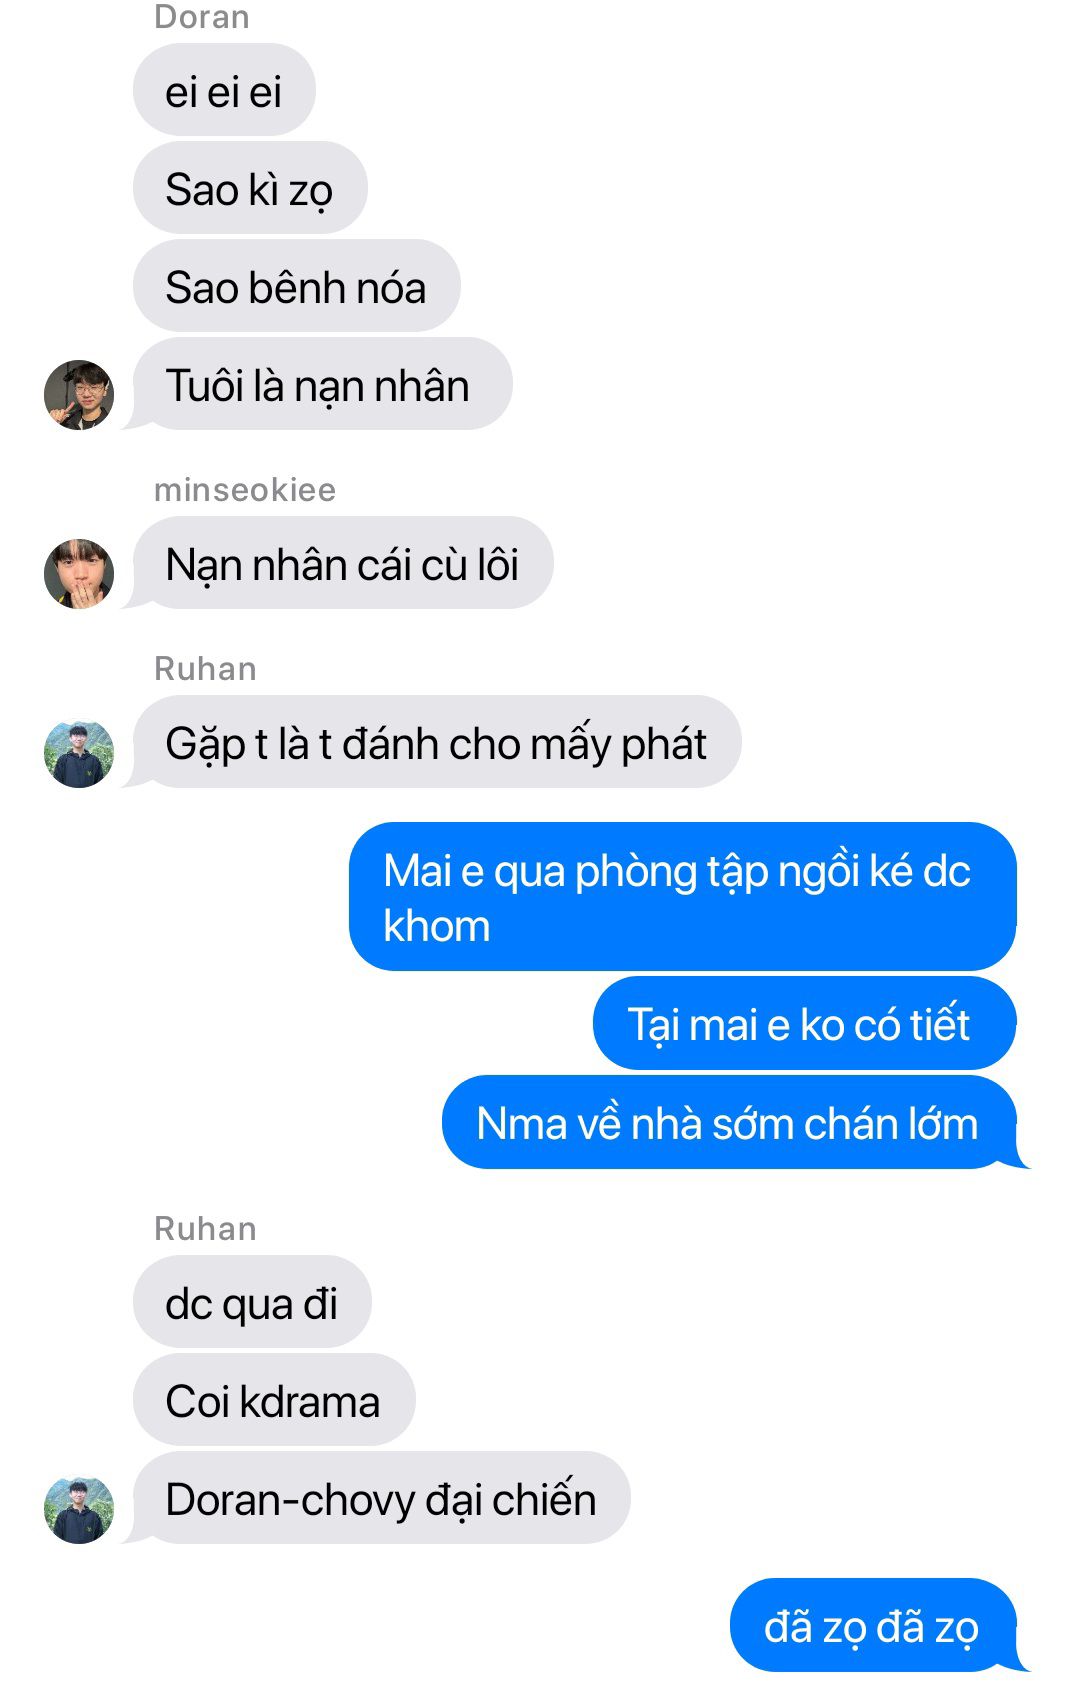Tap the 'minseokiee' sender name
Screen dimensions: 1080x1700
point(245,490)
